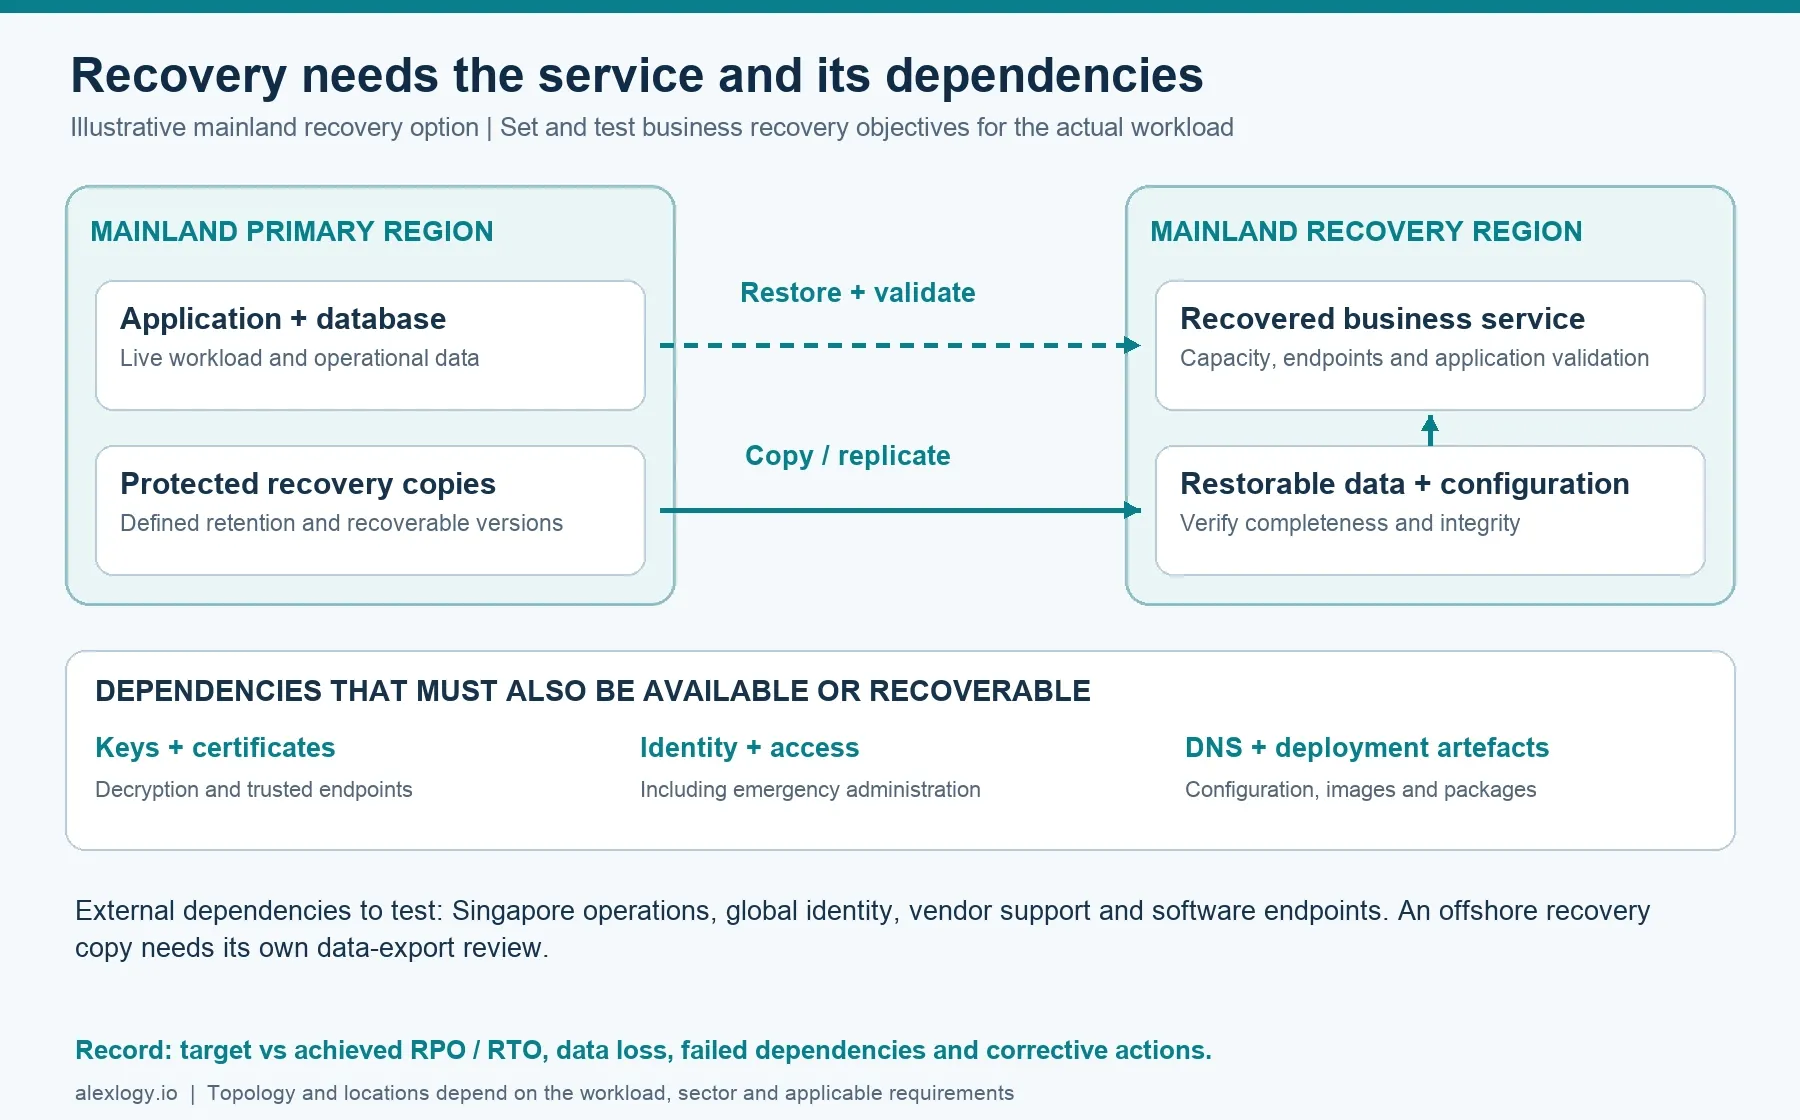This screenshot has height=1120, width=1800.
Task: Select the "Application + database" heading
Action: click(283, 319)
